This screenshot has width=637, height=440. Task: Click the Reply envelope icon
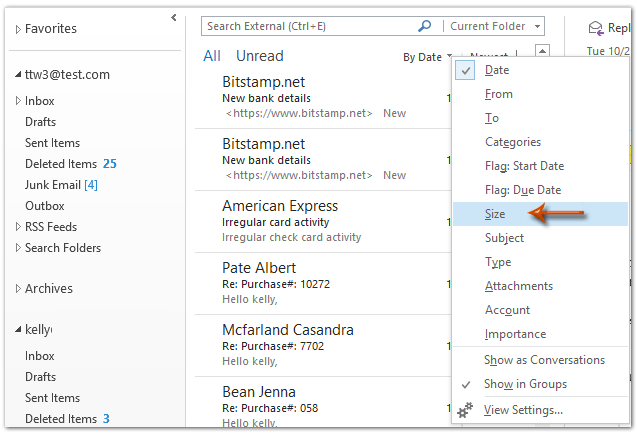click(596, 28)
